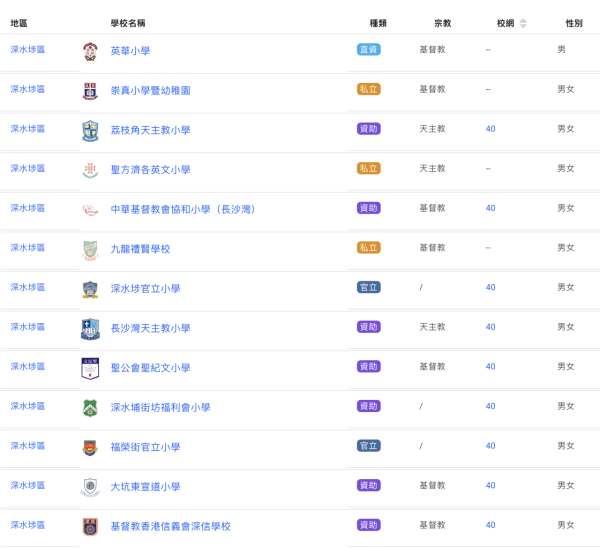Click school net 40 for 荔枝角天主教小學
The height and width of the screenshot is (548, 600).
[490, 129]
